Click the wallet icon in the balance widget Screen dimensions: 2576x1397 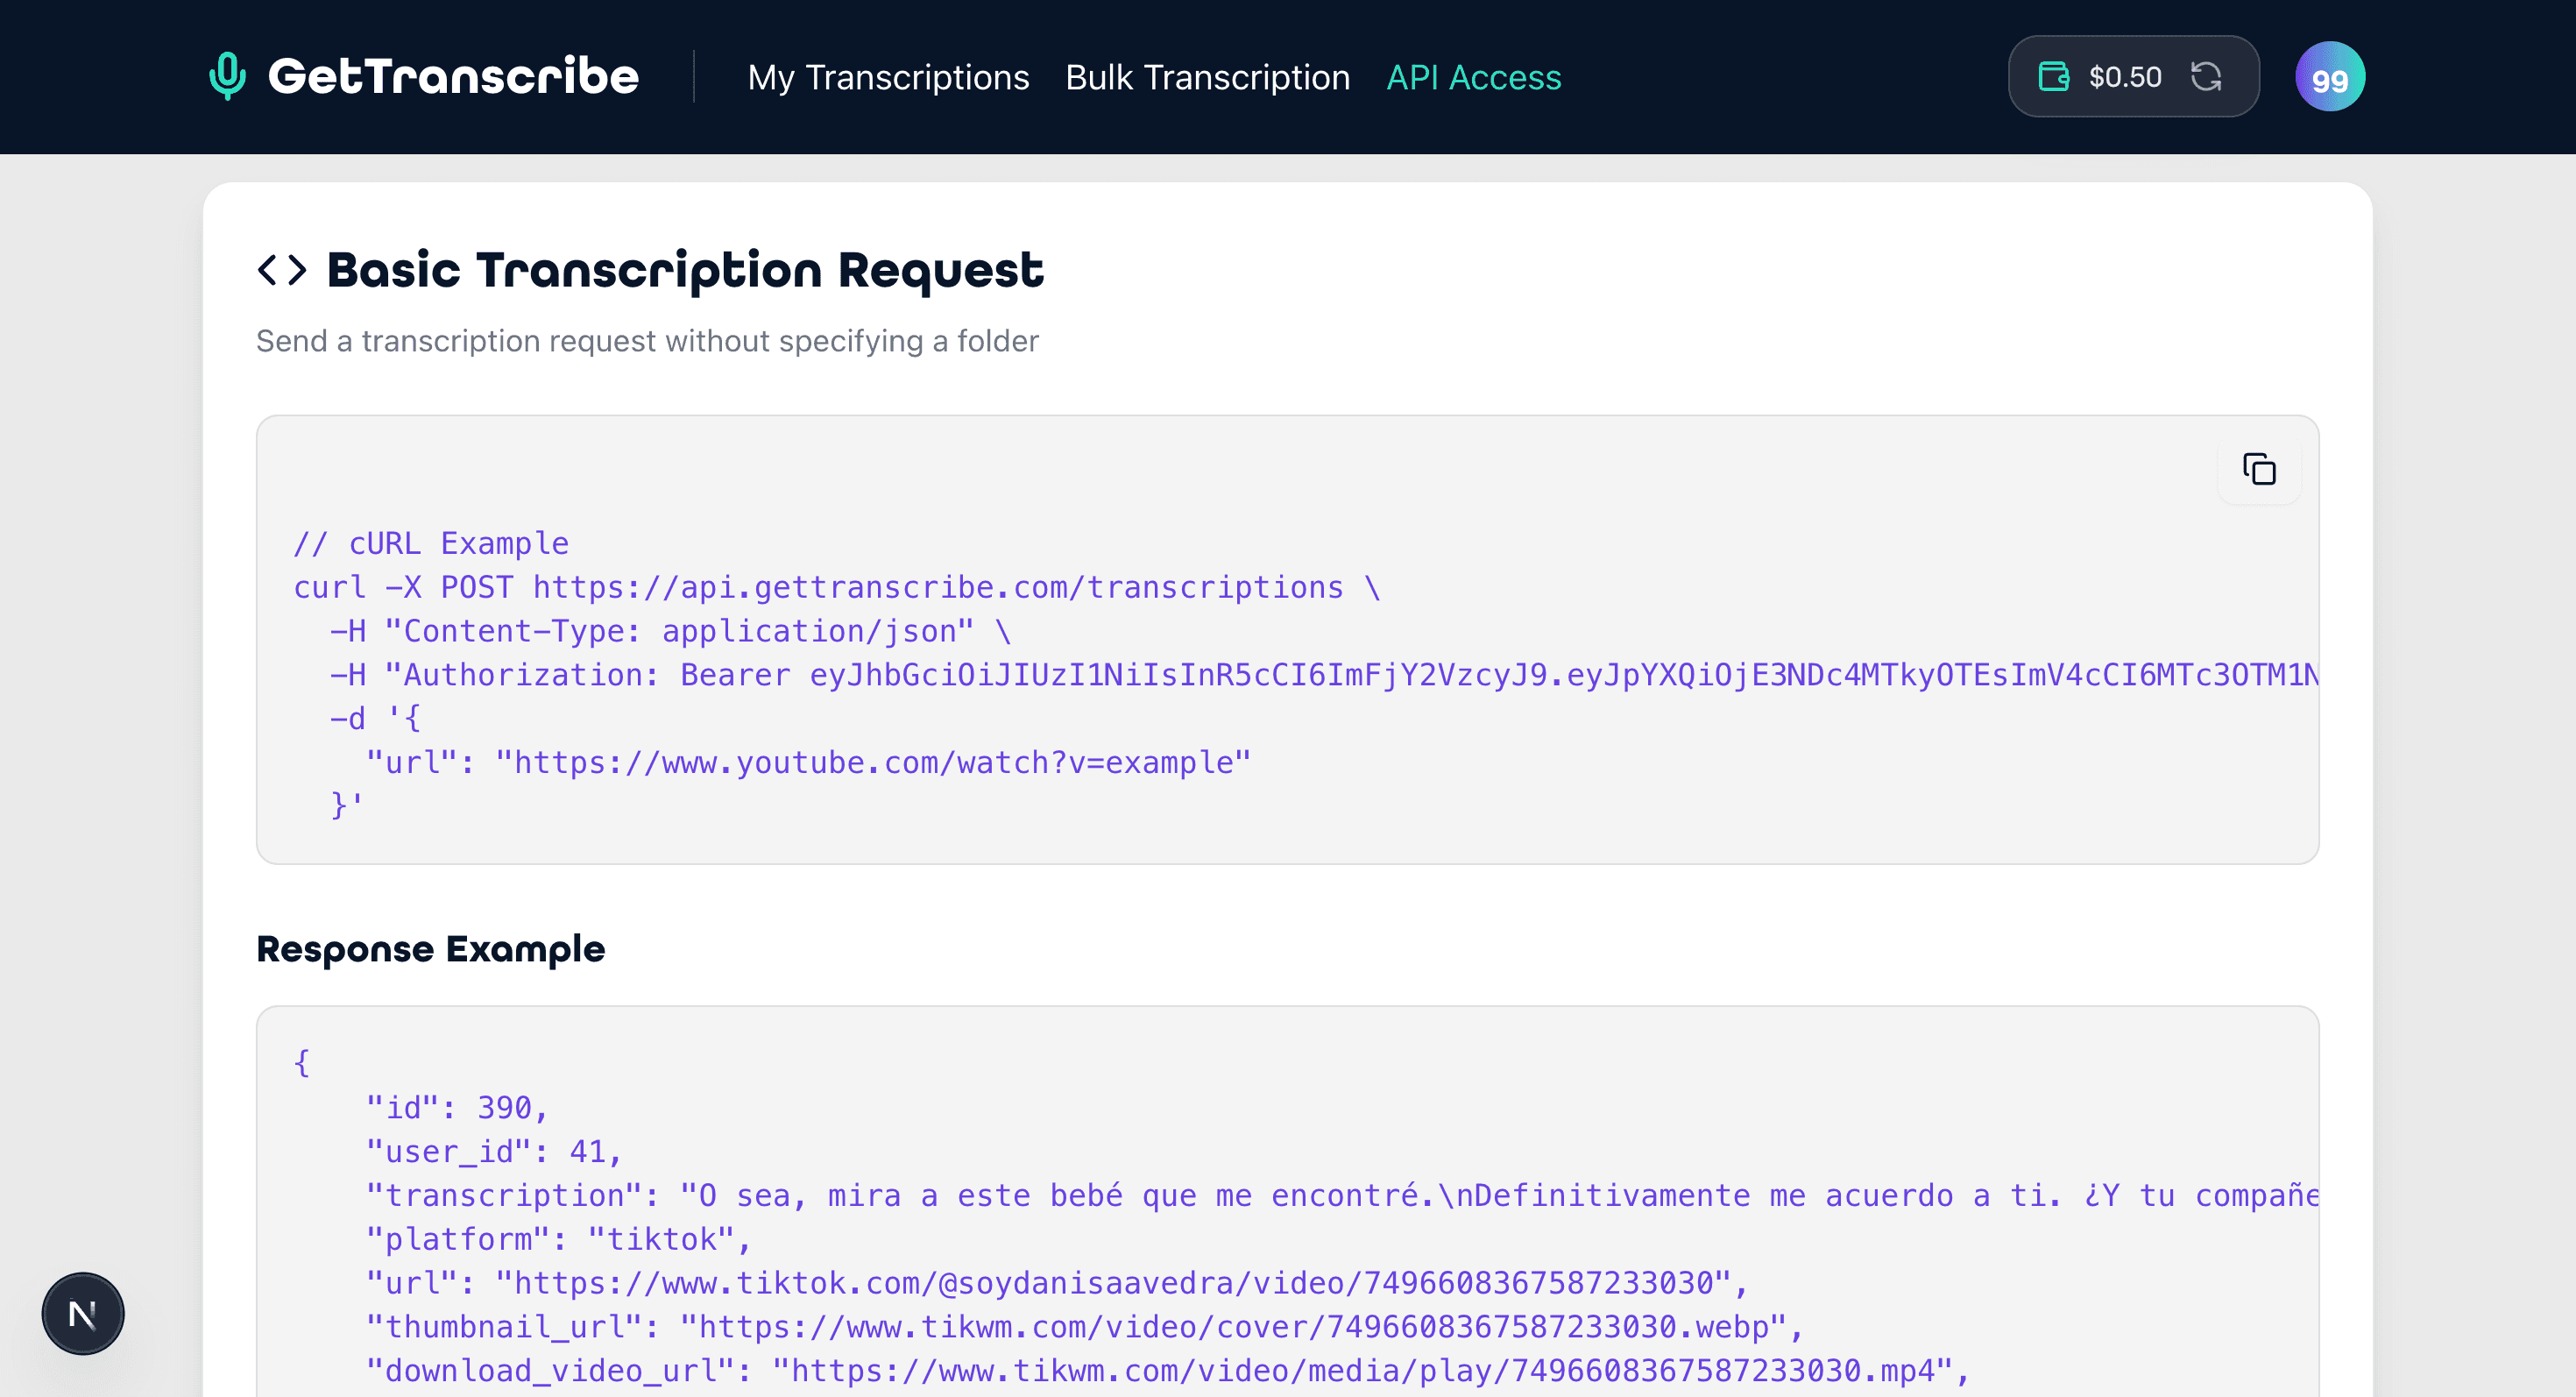point(2053,75)
